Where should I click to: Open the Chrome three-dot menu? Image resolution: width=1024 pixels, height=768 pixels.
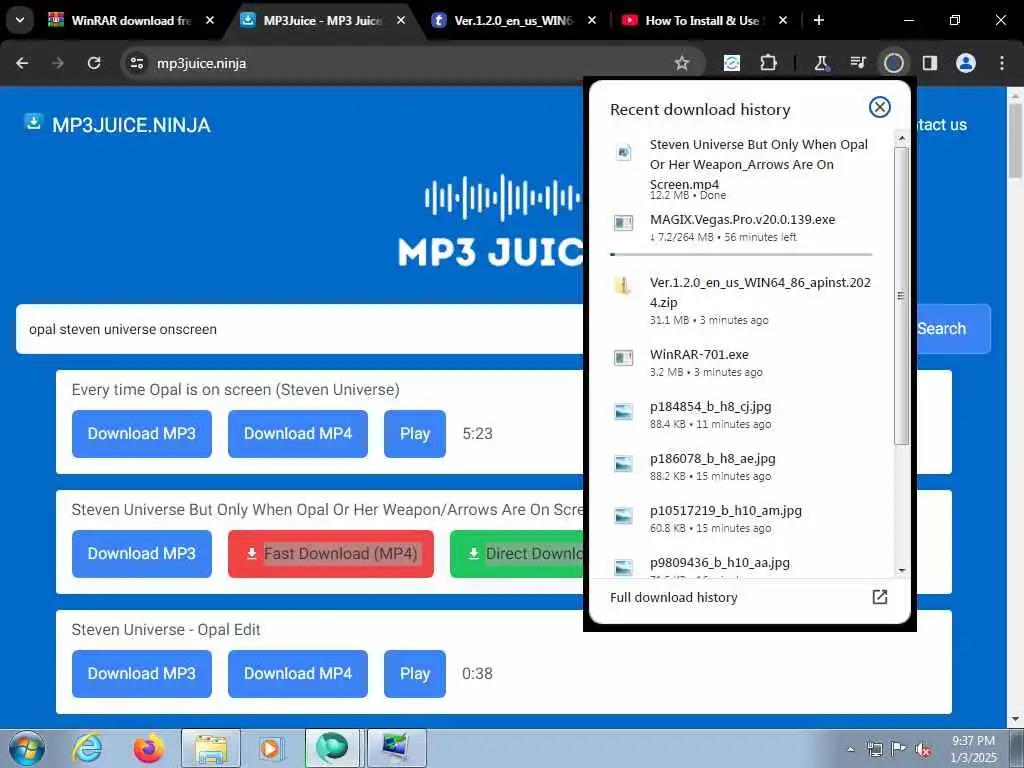point(1002,63)
